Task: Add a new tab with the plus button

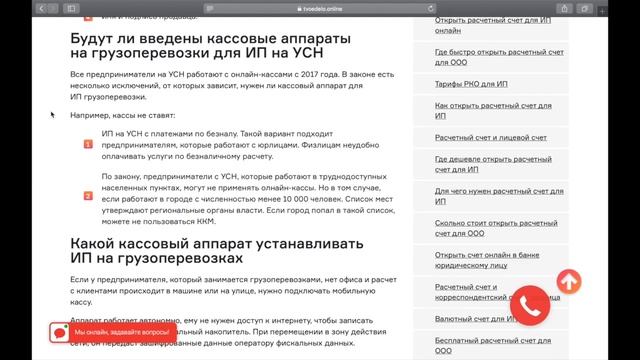Action: click(602, 11)
